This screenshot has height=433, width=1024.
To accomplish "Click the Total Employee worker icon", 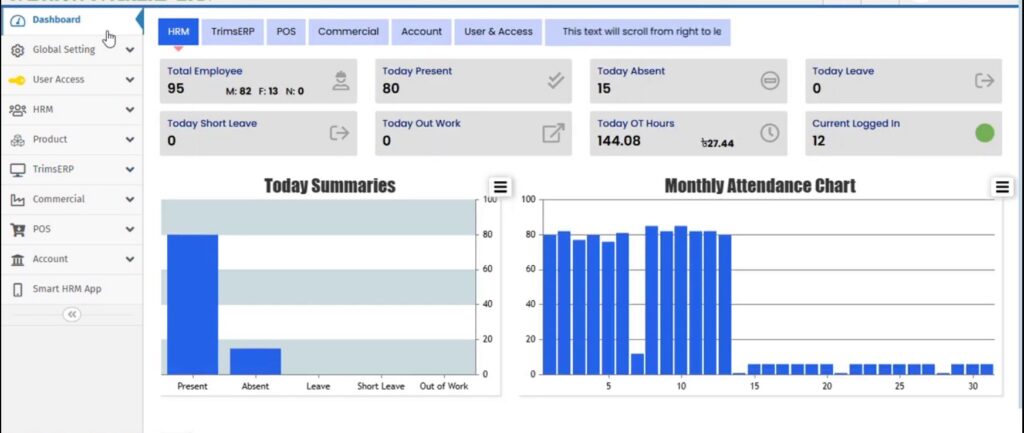I will coord(341,82).
